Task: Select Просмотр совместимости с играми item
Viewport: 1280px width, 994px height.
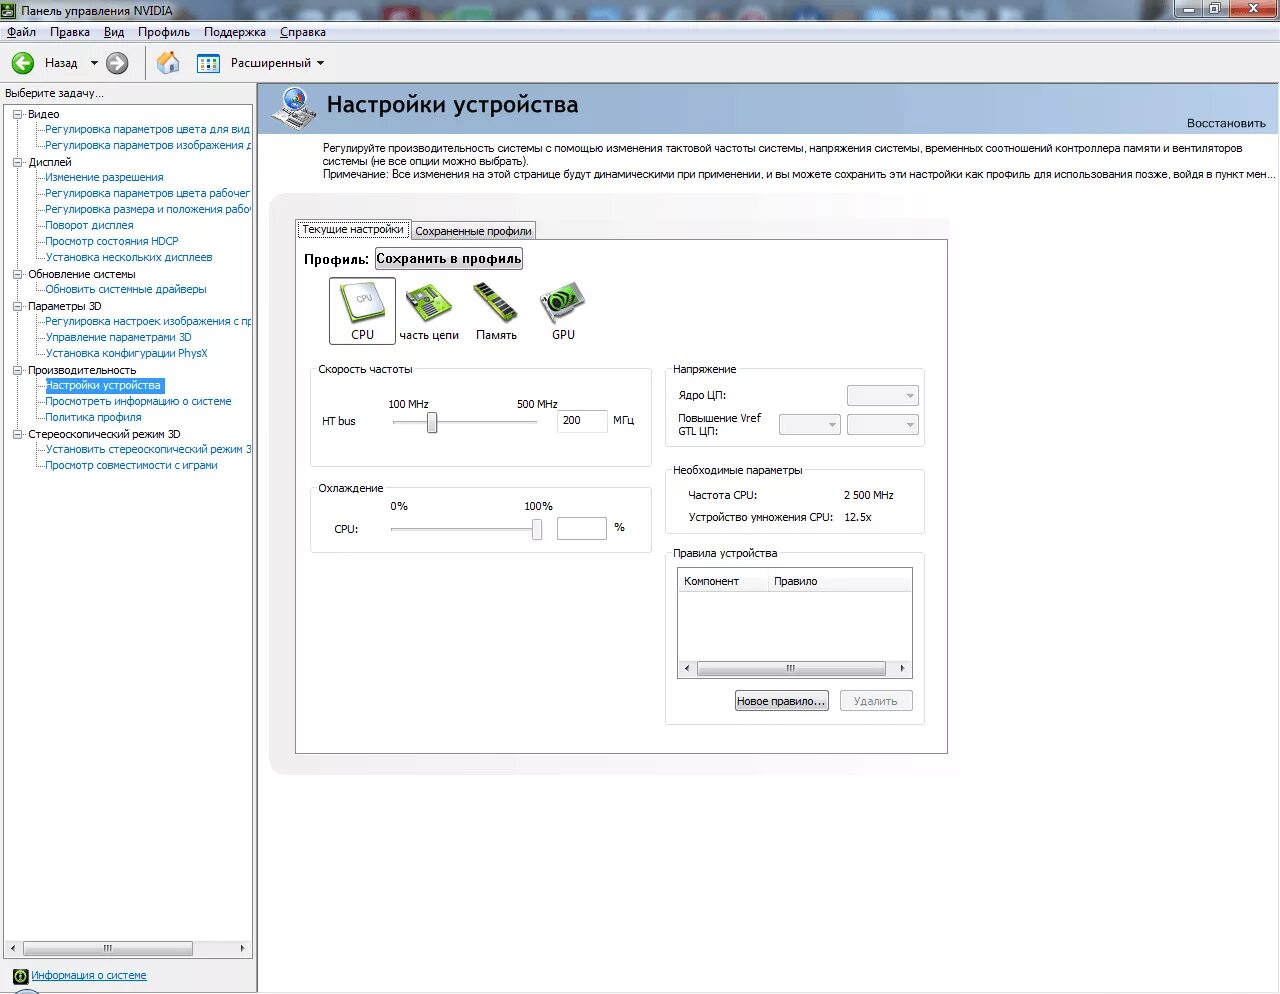Action: tap(131, 465)
